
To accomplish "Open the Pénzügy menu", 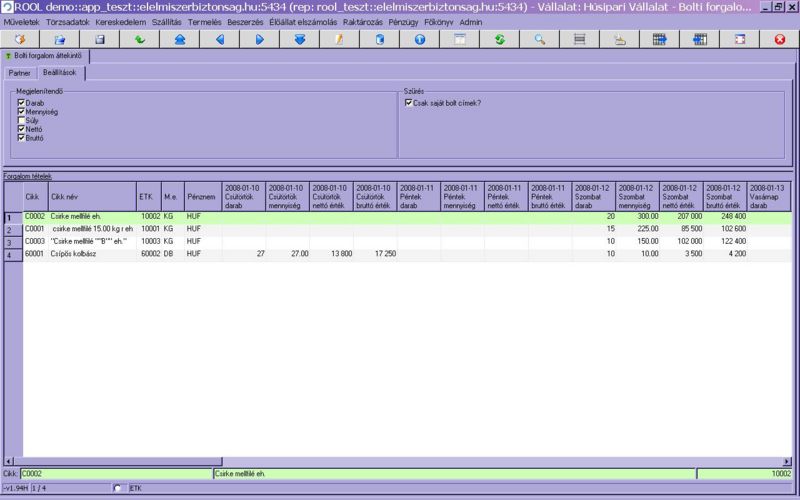I will 405,21.
